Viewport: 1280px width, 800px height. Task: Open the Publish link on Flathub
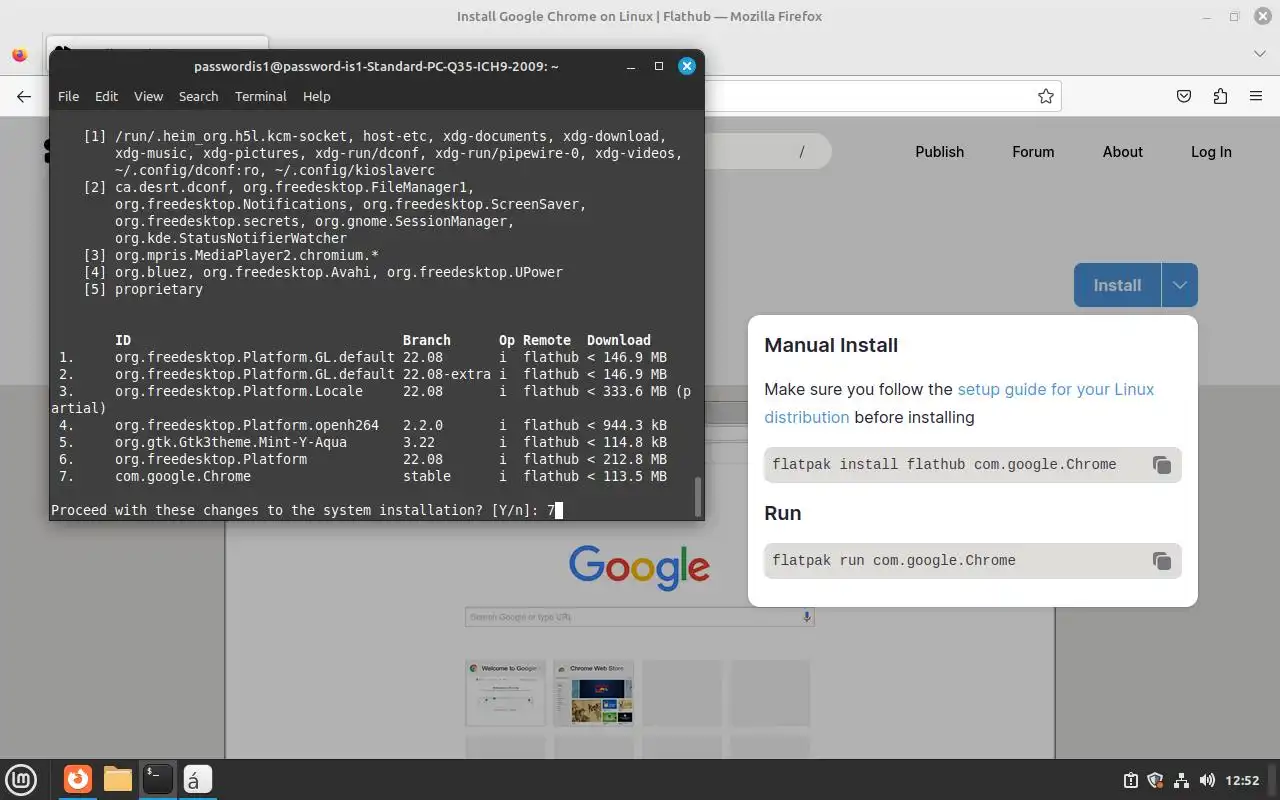tap(939, 152)
